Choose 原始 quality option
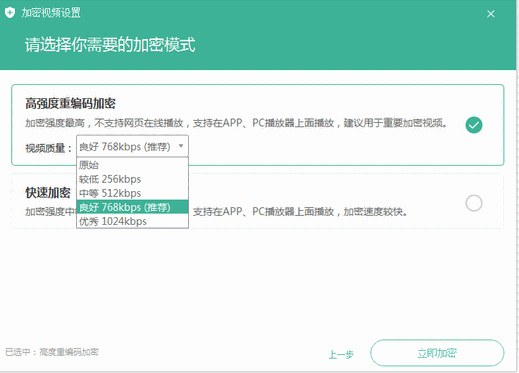This screenshot has height=373, width=519. pyautogui.click(x=132, y=165)
